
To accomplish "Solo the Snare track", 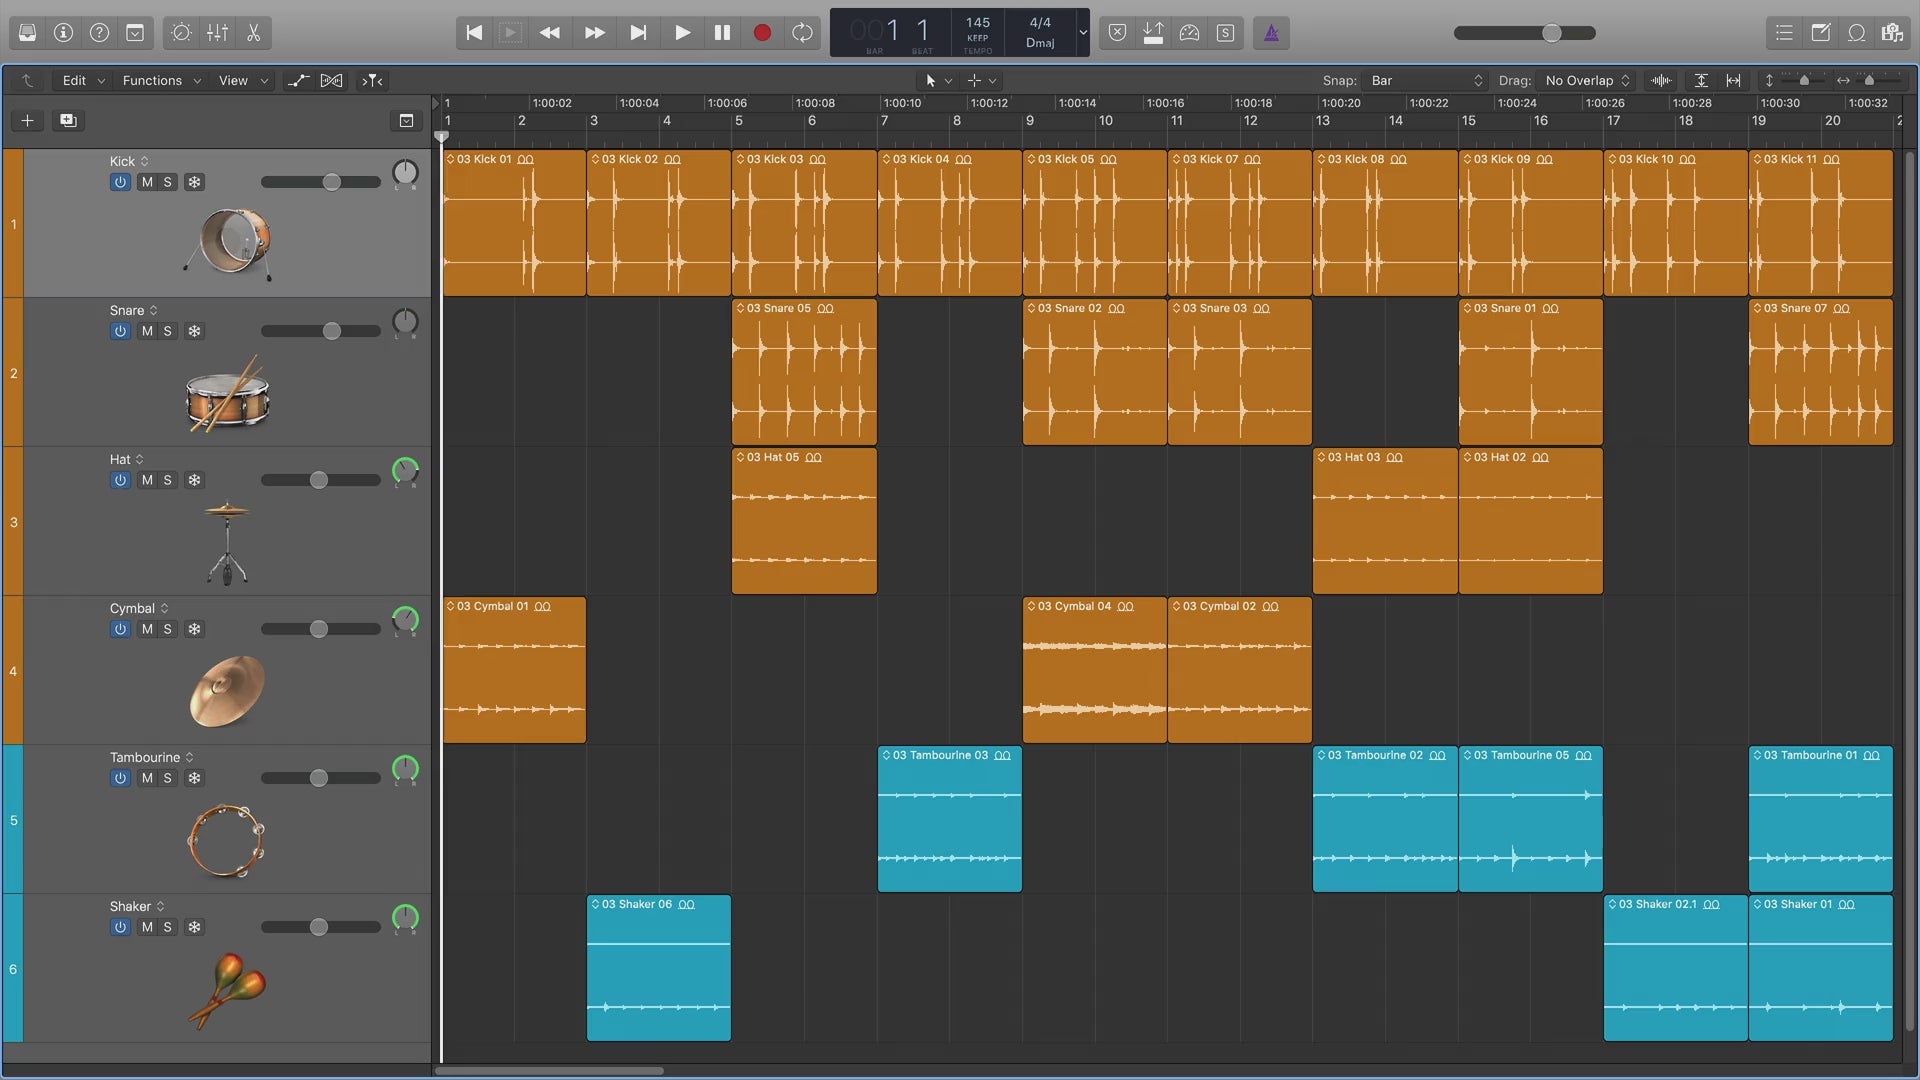I will pos(168,331).
